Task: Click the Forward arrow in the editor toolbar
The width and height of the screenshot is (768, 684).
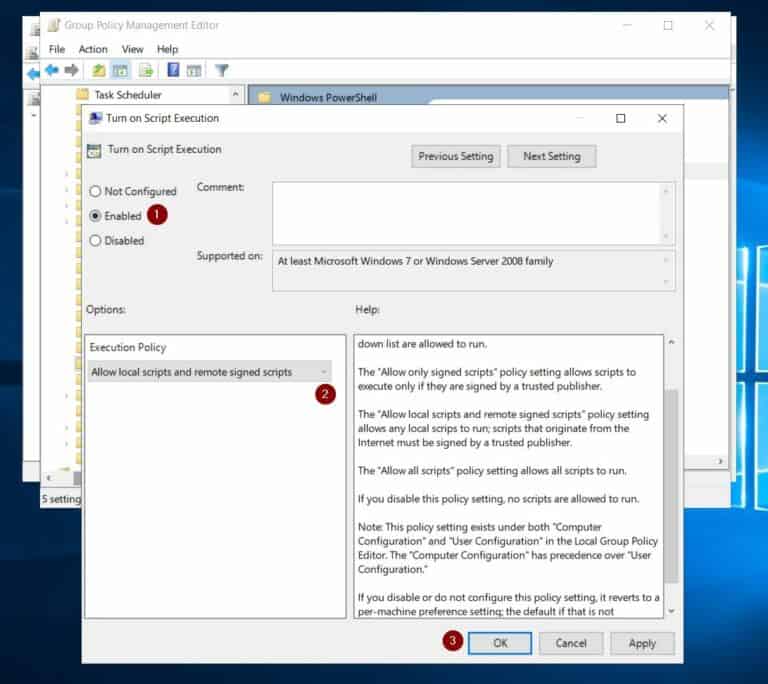Action: [72, 70]
